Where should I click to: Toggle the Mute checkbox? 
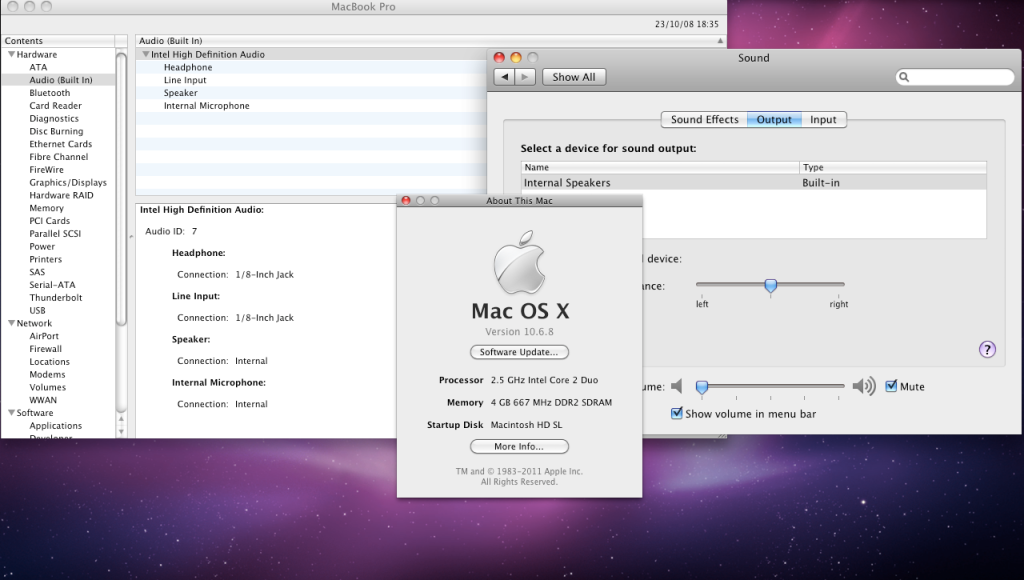(892, 386)
